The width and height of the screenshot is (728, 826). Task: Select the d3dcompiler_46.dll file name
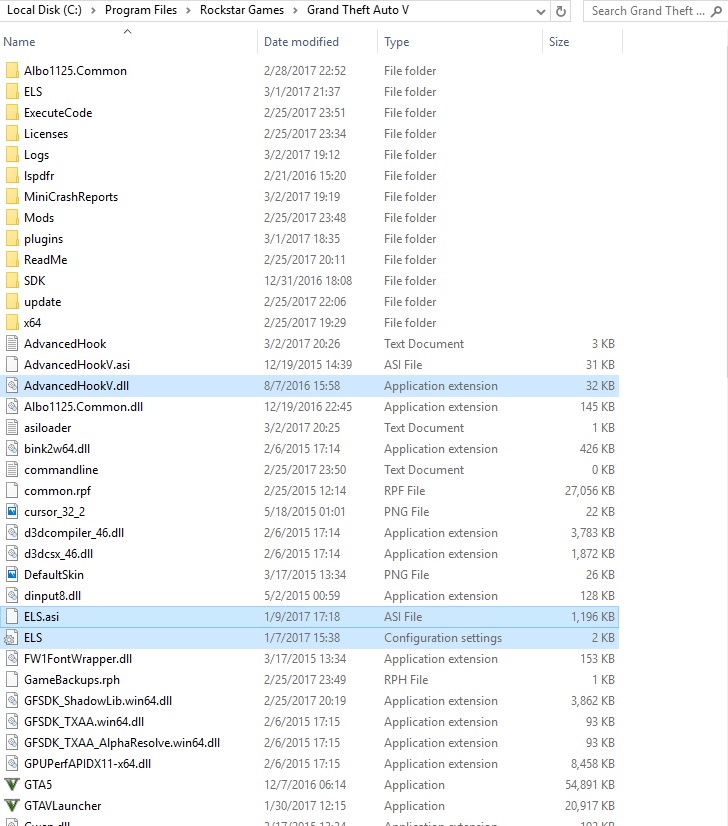pos(74,533)
